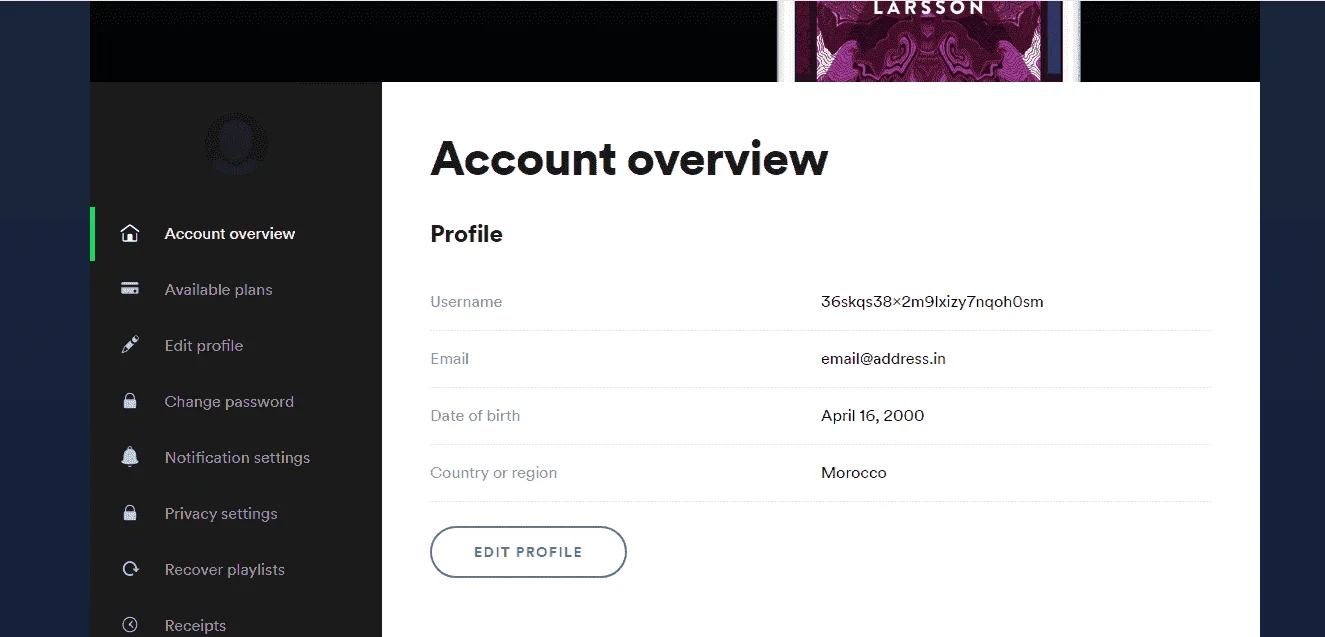Click the pencil icon for Edit profile
Image resolution: width=1325 pixels, height=637 pixels.
tap(129, 345)
